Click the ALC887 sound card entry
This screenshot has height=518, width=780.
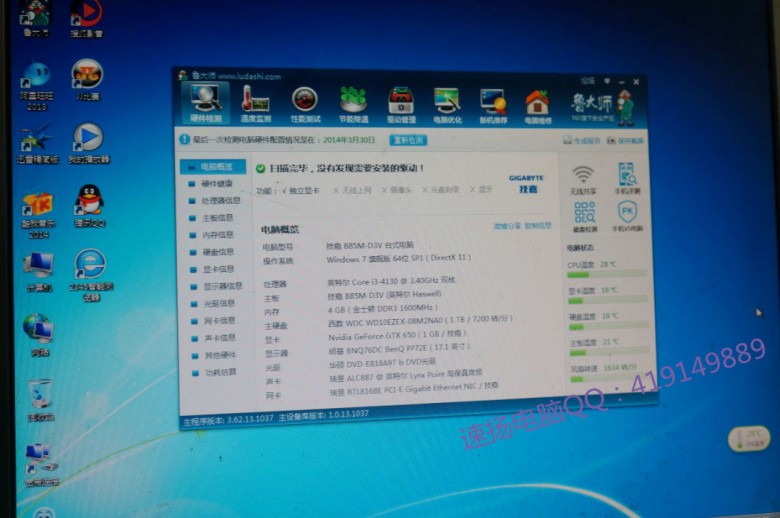click(405, 377)
